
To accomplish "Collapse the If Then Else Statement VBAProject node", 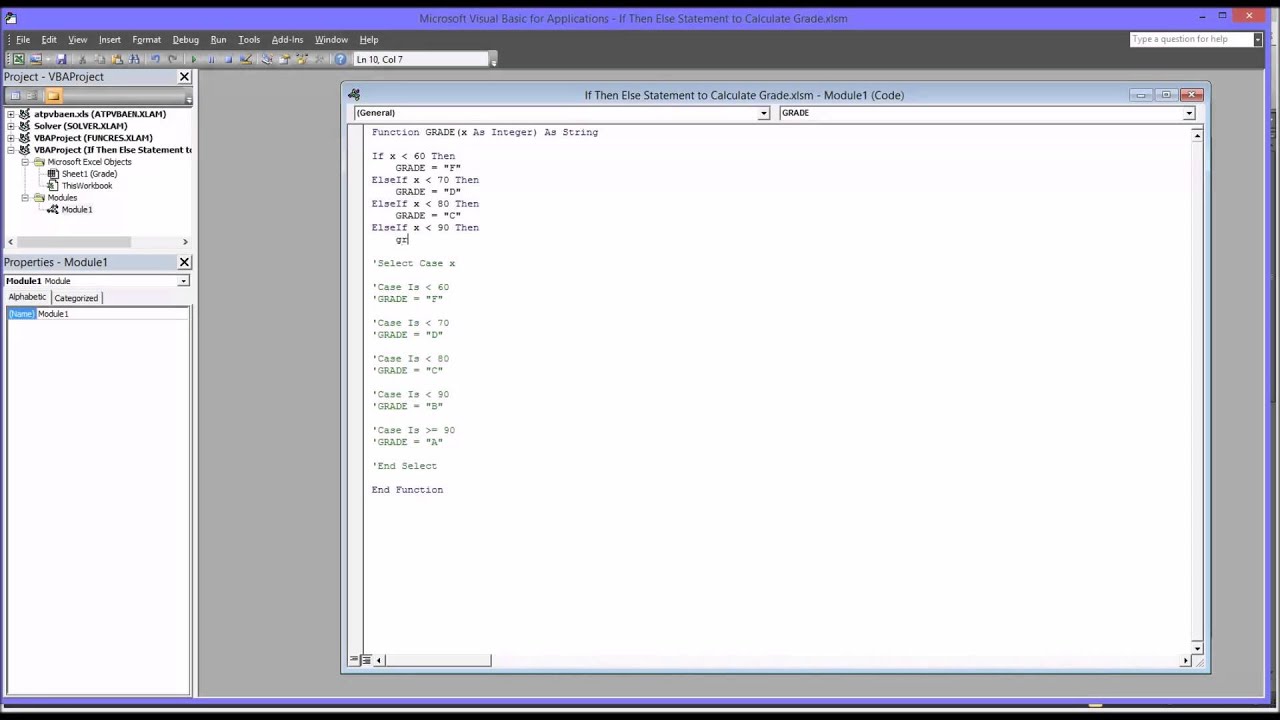I will coord(11,150).
